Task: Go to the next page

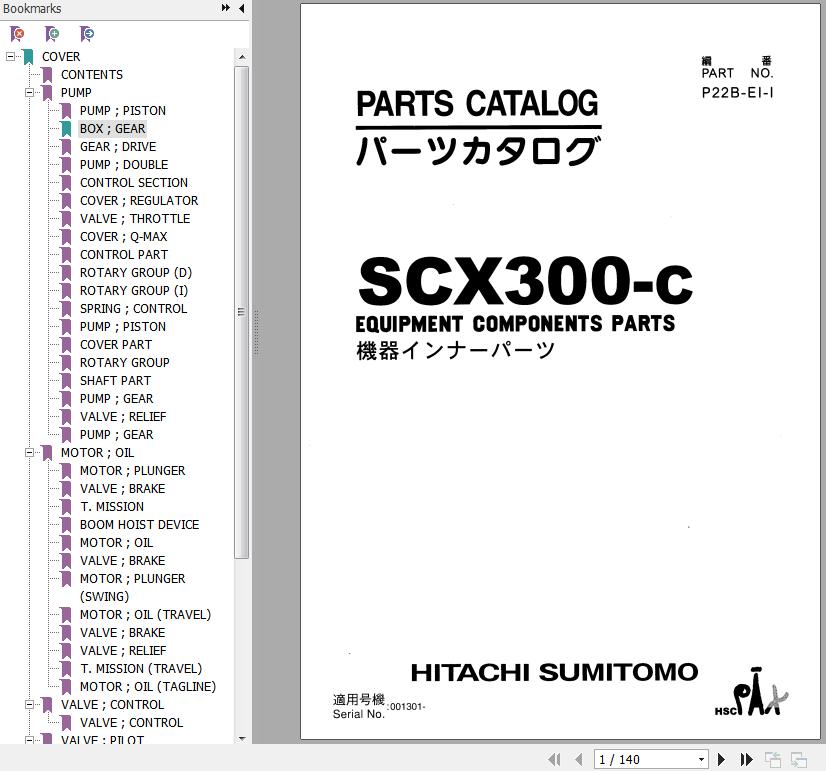Action: pyautogui.click(x=721, y=759)
